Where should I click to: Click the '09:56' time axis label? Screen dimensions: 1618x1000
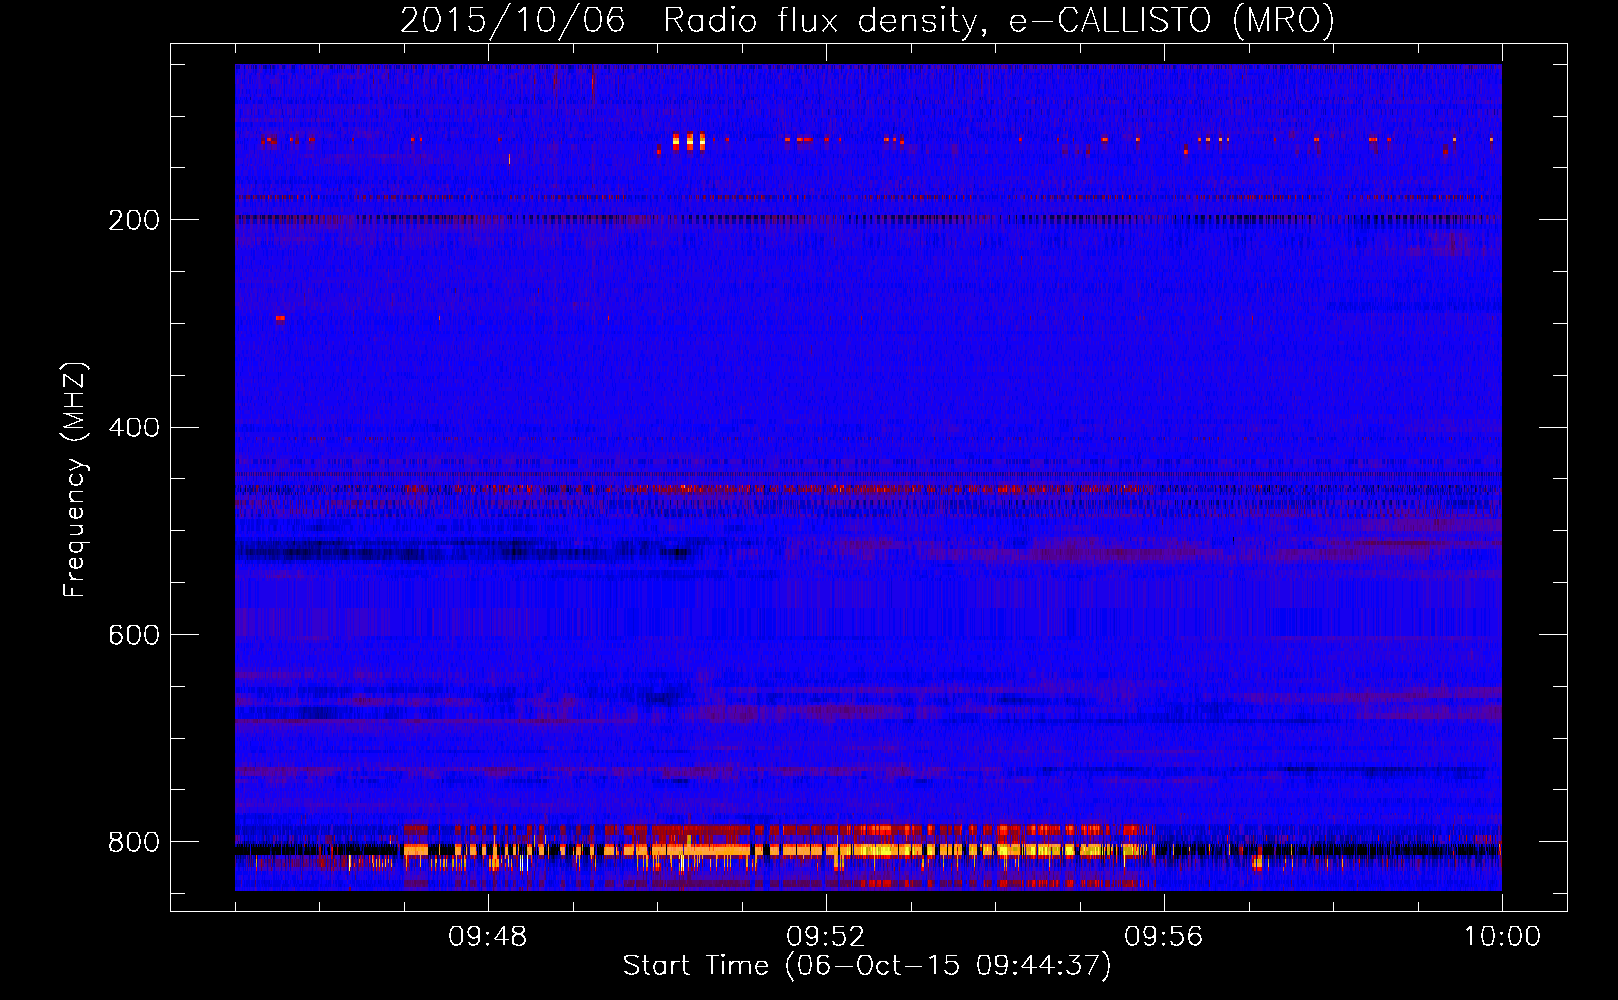point(1164,937)
